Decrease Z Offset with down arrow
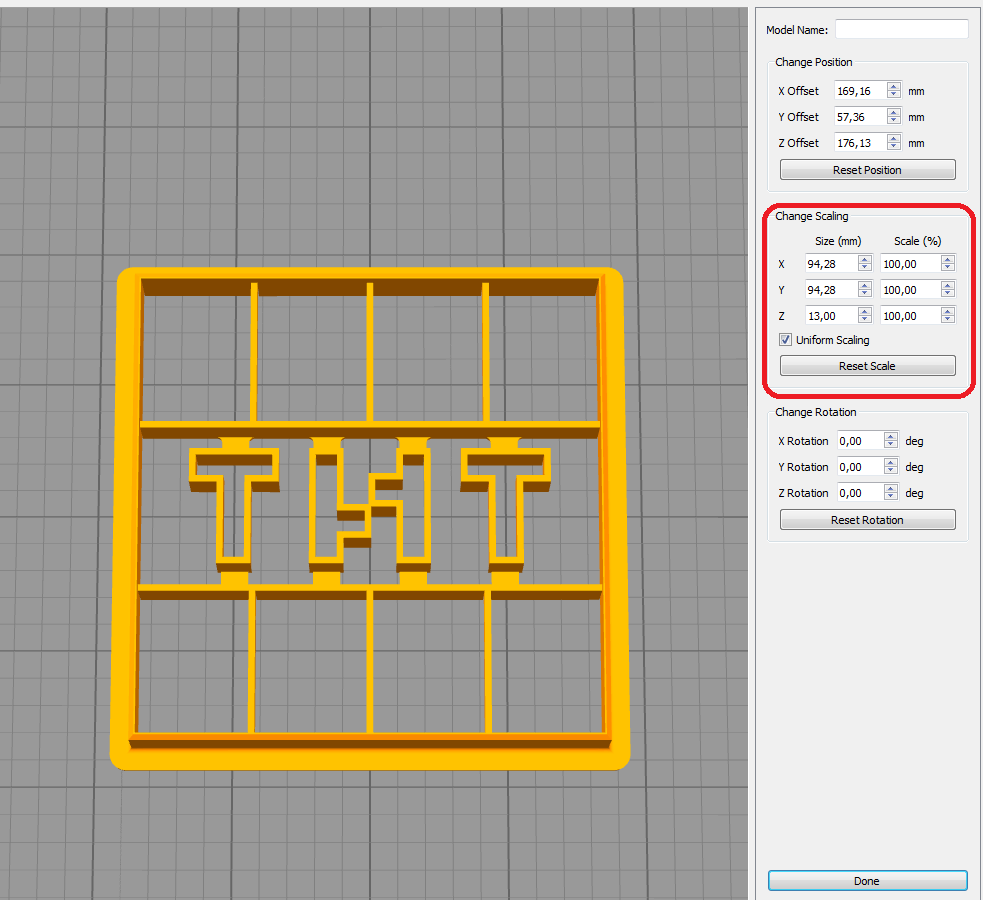983x900 pixels. (894, 147)
